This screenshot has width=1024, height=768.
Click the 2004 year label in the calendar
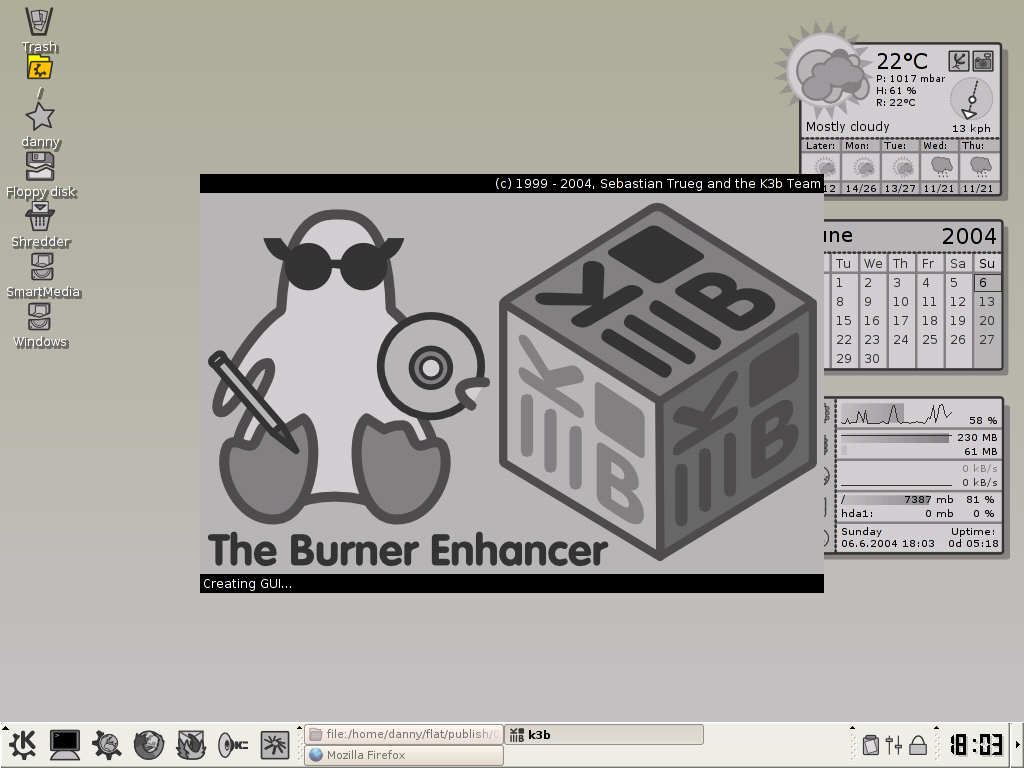[x=969, y=236]
